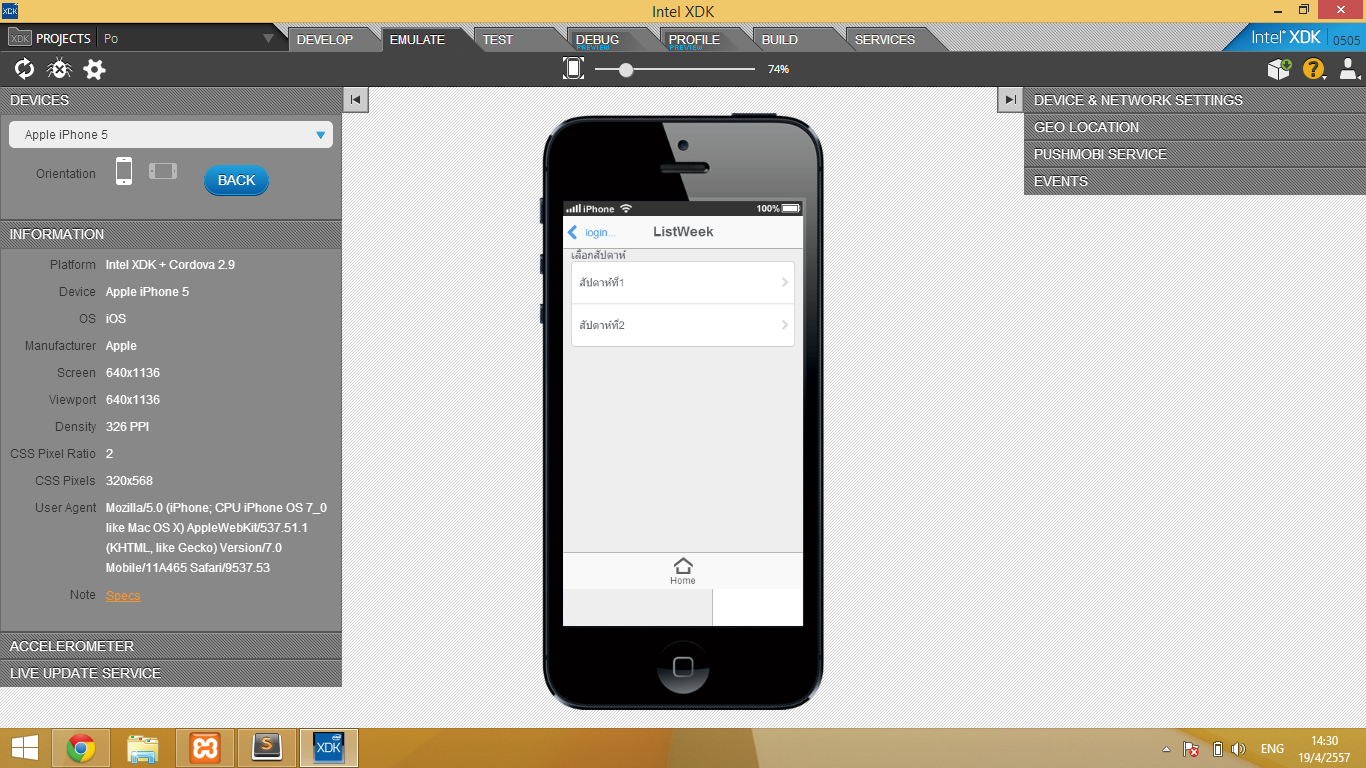Click the Screen resolution value 640x1136
Viewport: 1366px width, 768px height.
[x=133, y=373]
